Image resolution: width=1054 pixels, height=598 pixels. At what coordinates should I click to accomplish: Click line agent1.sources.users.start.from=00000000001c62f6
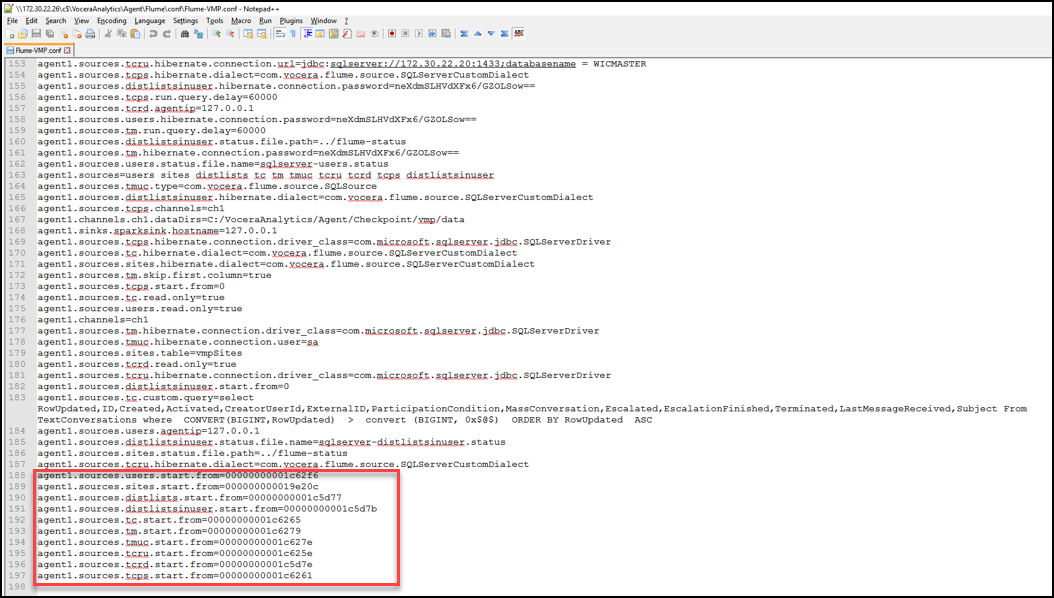pyautogui.click(x=178, y=476)
